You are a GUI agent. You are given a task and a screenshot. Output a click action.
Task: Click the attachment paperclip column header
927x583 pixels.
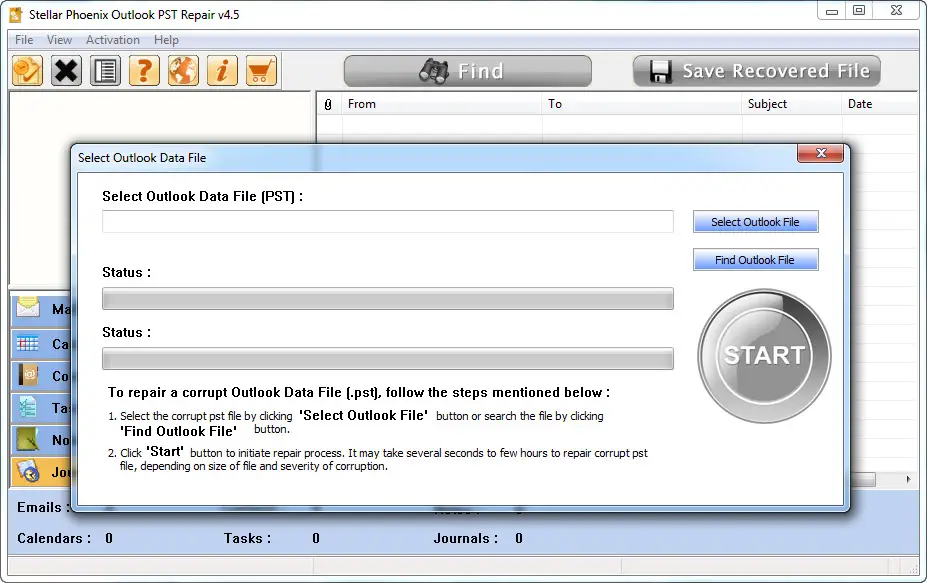click(x=328, y=104)
